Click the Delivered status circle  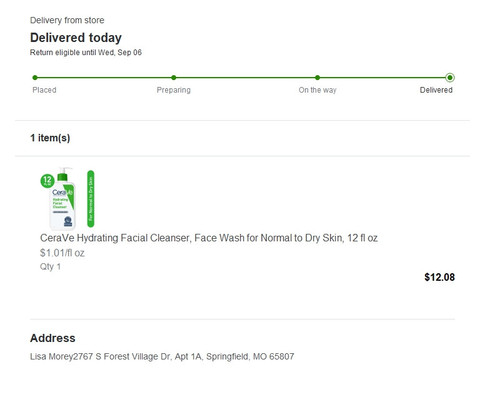450,78
